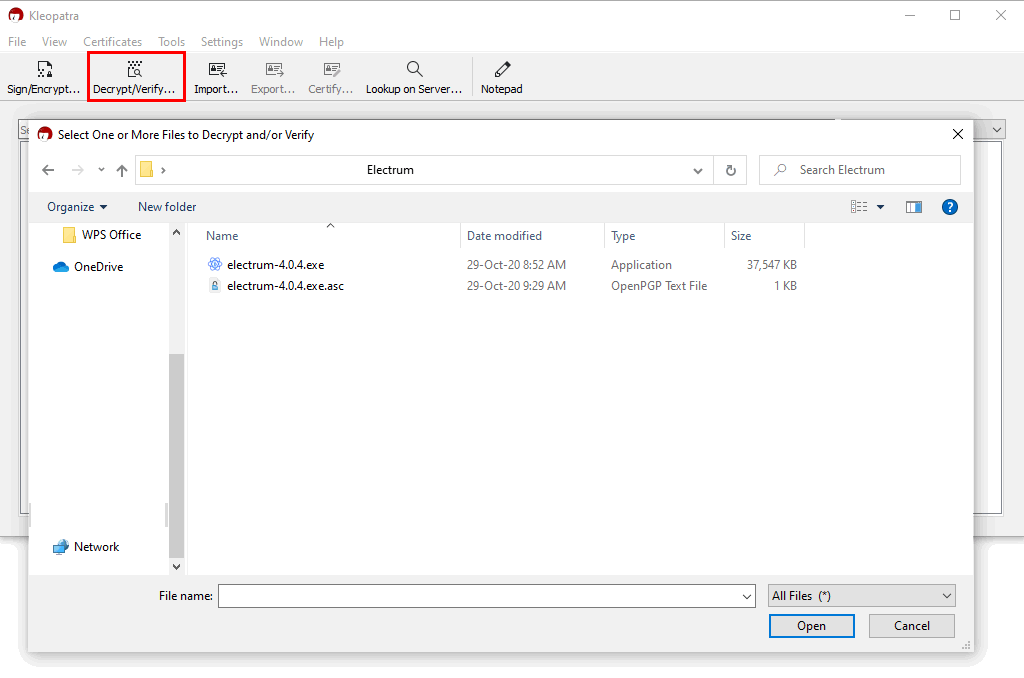Toggle the preview pane button

(913, 207)
